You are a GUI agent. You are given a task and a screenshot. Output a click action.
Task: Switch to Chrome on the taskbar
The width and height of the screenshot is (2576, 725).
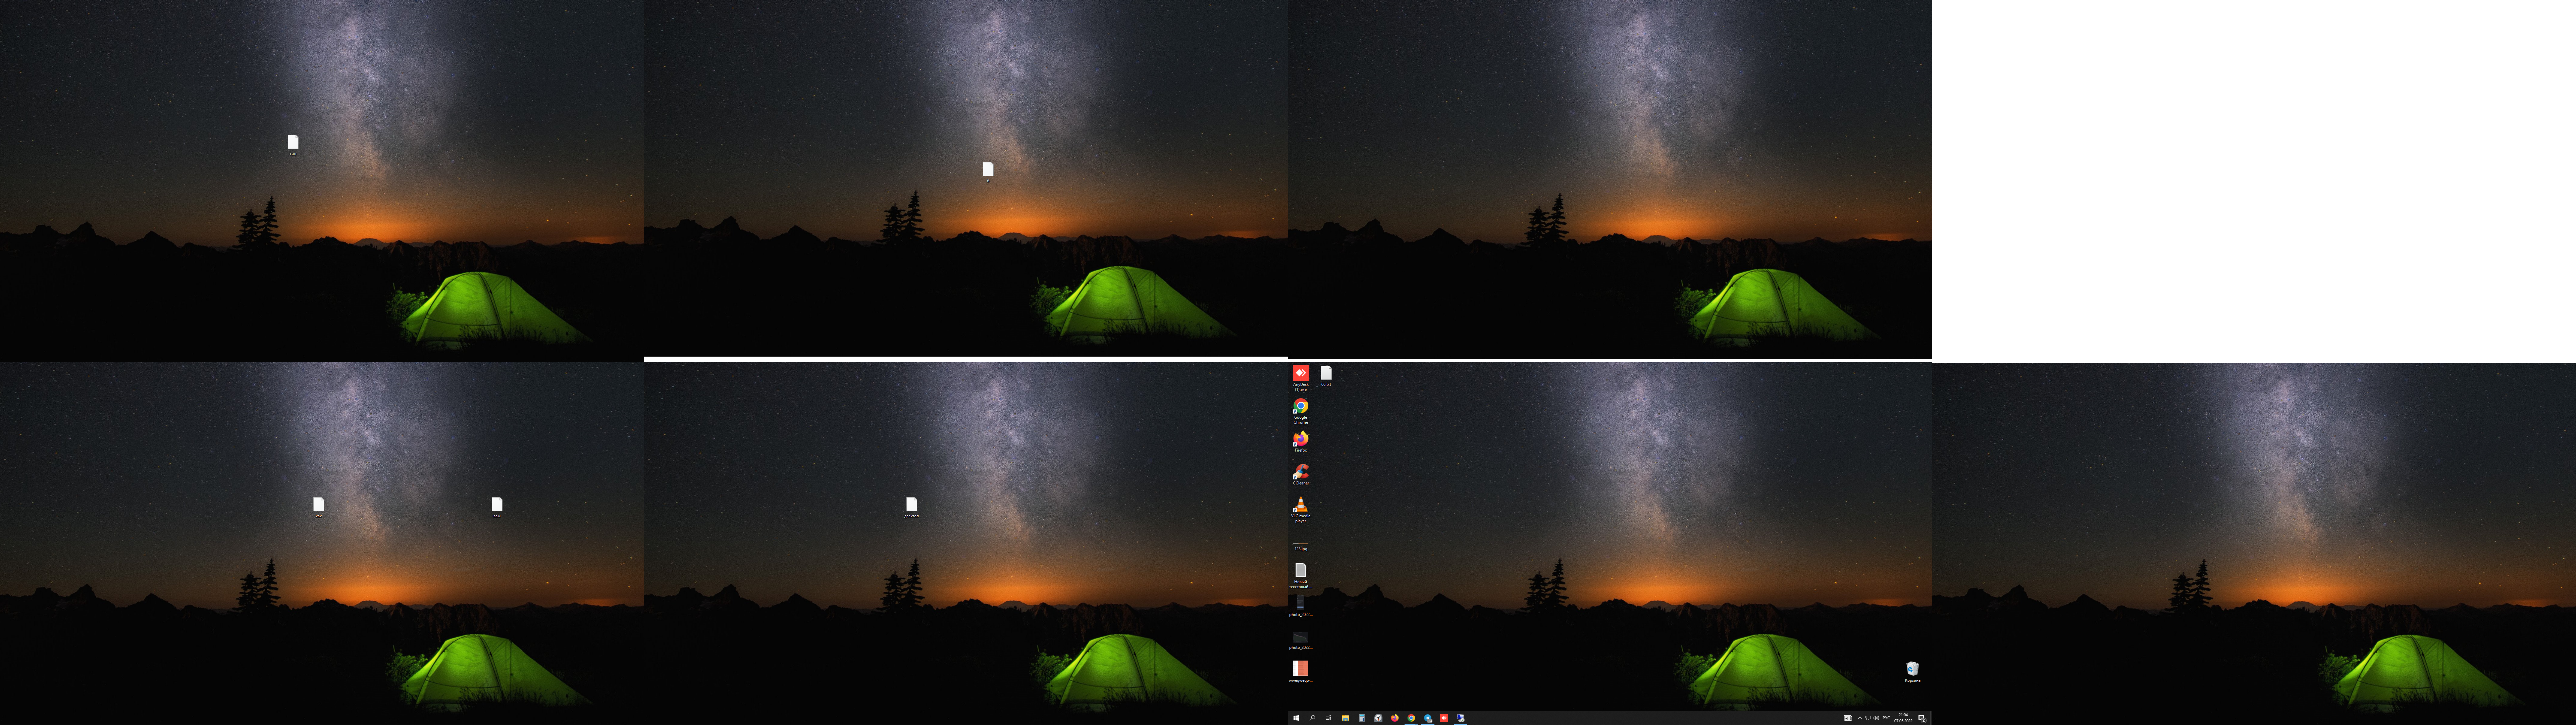1411,718
